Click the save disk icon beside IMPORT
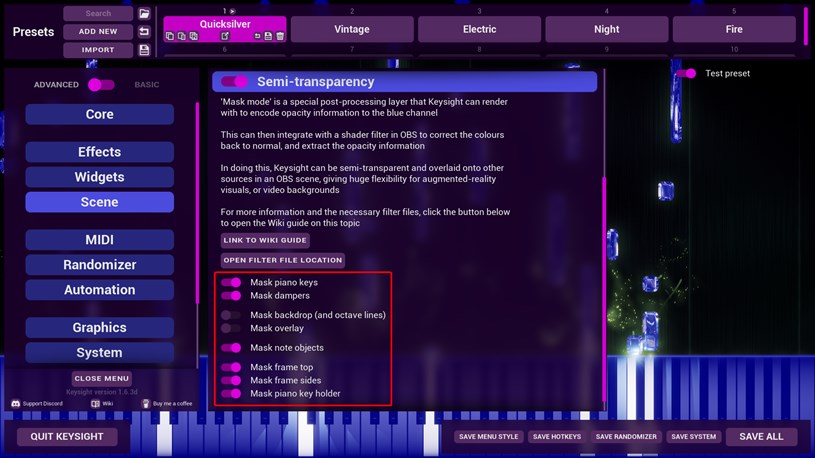This screenshot has height=458, width=815. (x=144, y=50)
